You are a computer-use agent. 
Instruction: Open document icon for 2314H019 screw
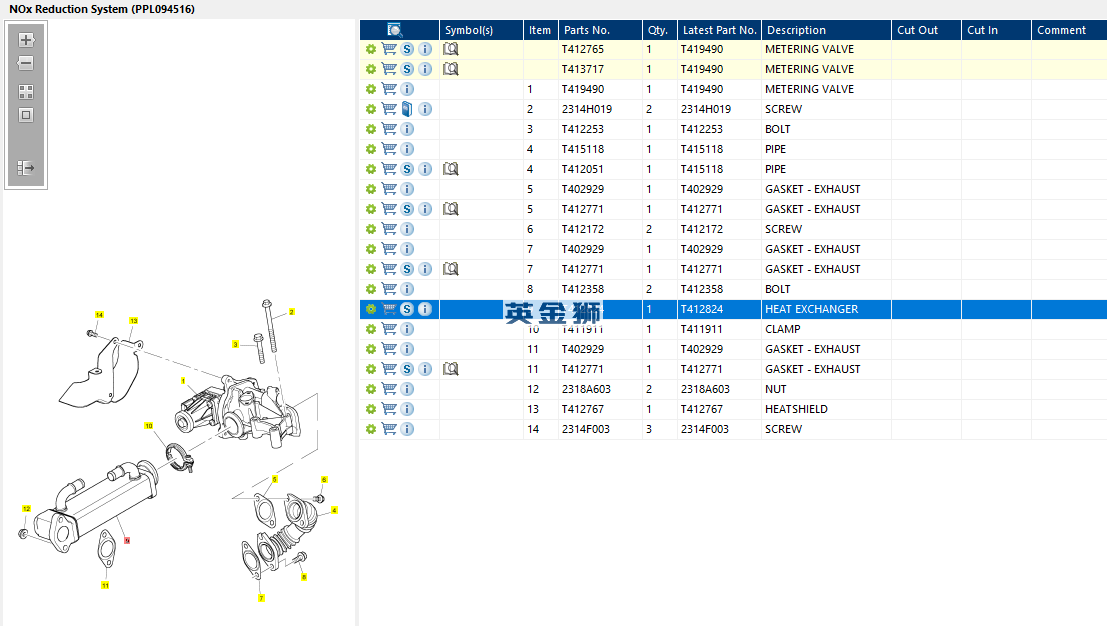(407, 109)
